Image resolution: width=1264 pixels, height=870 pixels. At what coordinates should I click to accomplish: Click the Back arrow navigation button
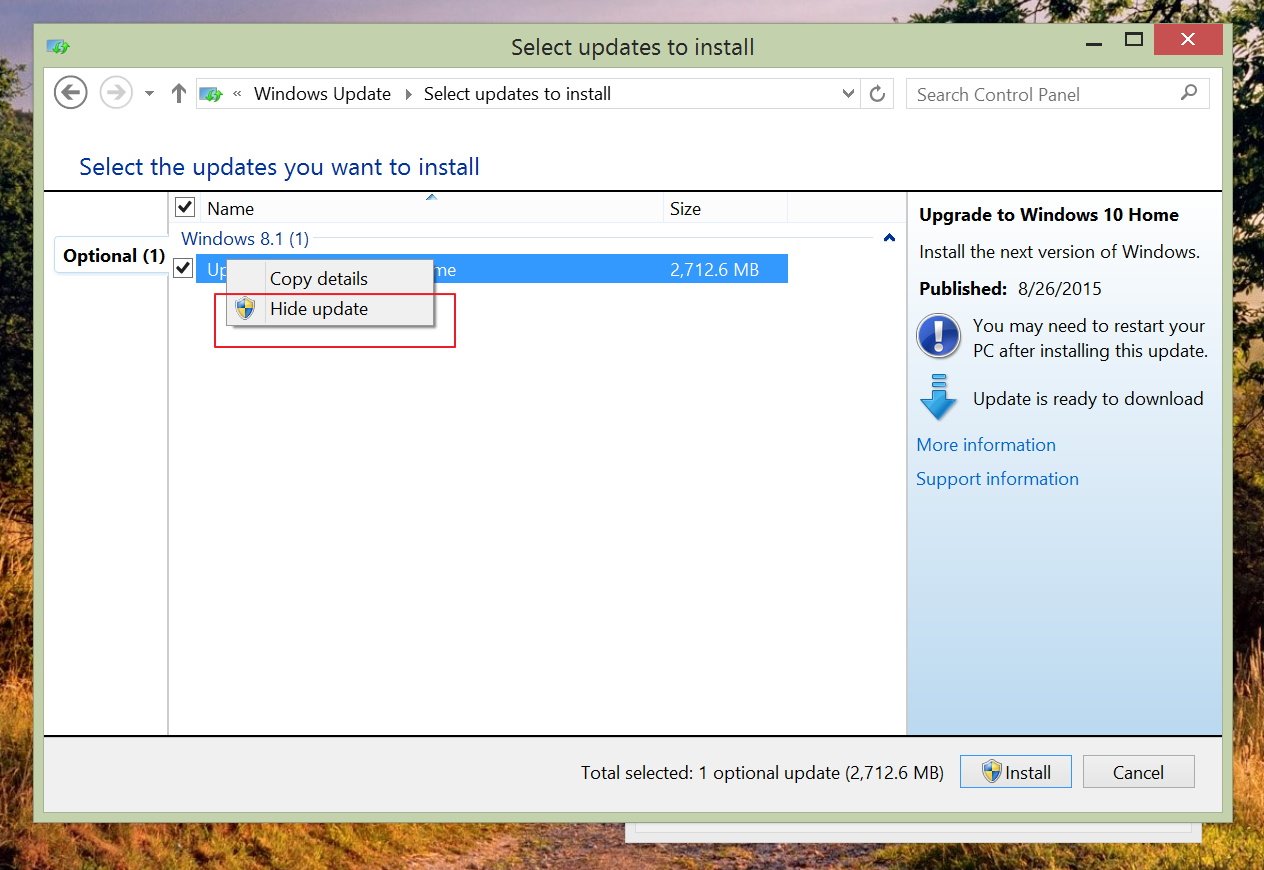point(70,93)
